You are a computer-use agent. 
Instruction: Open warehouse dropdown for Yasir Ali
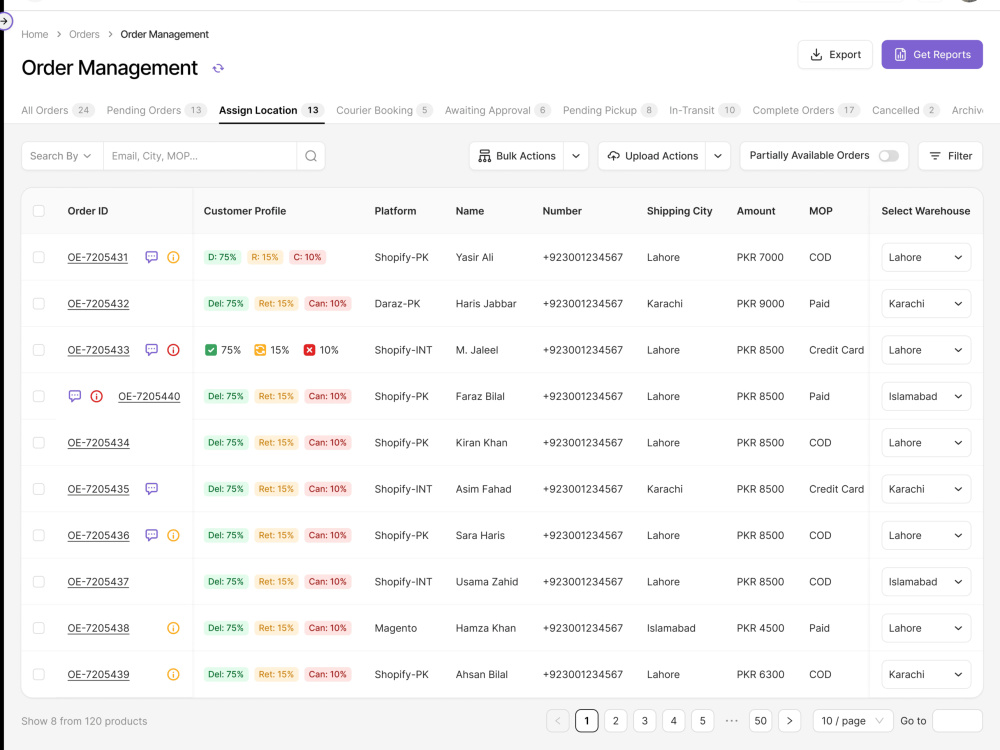[x=926, y=257]
